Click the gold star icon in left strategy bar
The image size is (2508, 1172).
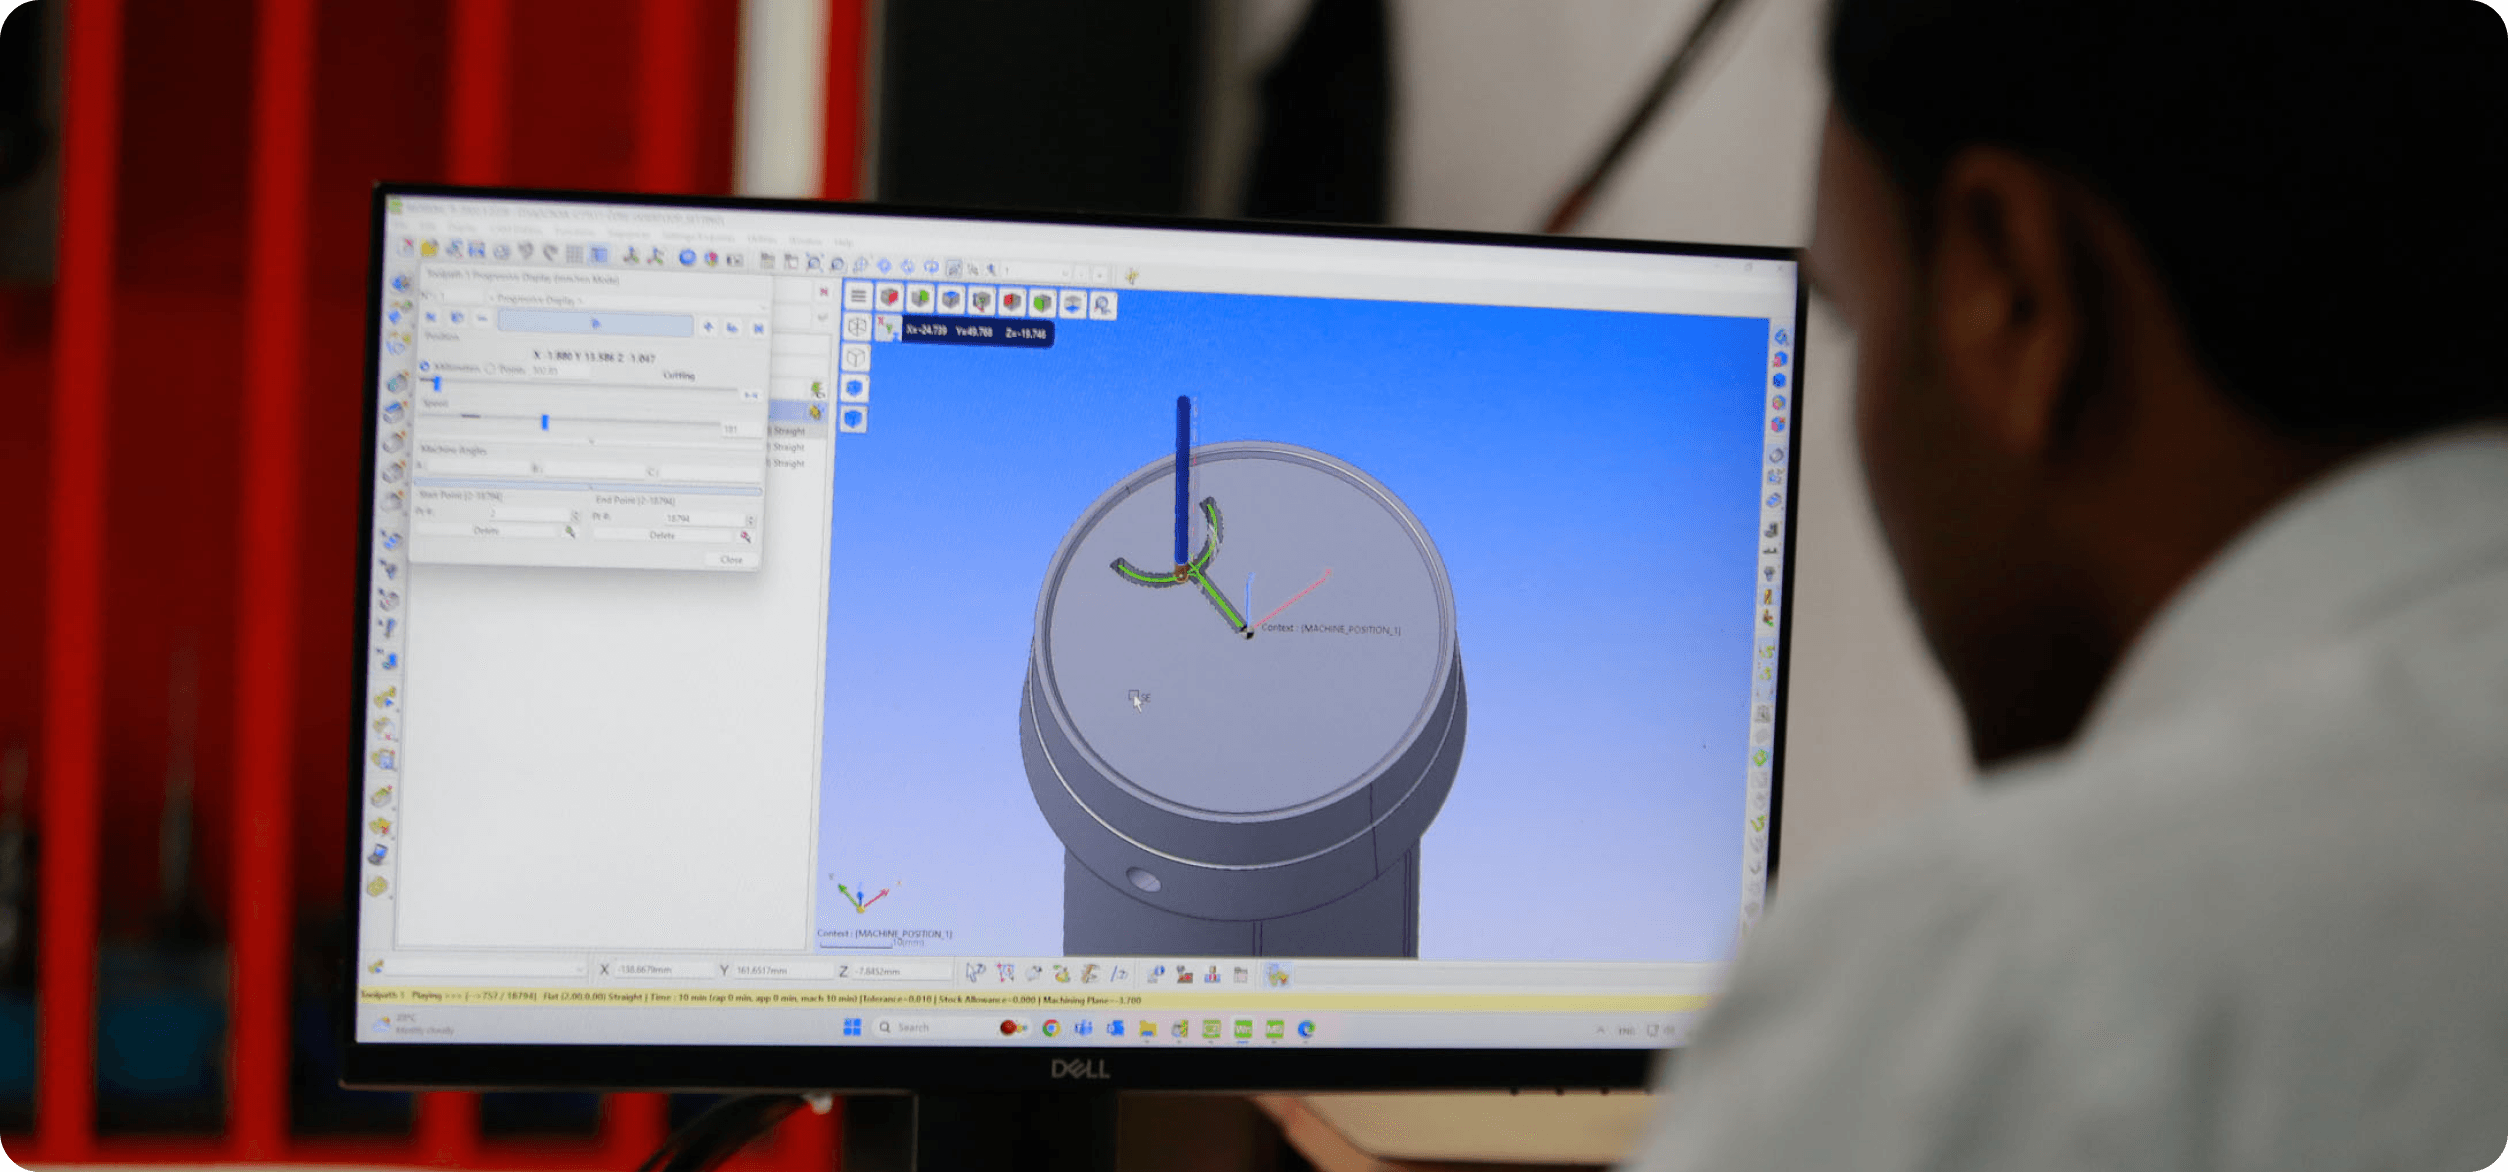(x=381, y=826)
